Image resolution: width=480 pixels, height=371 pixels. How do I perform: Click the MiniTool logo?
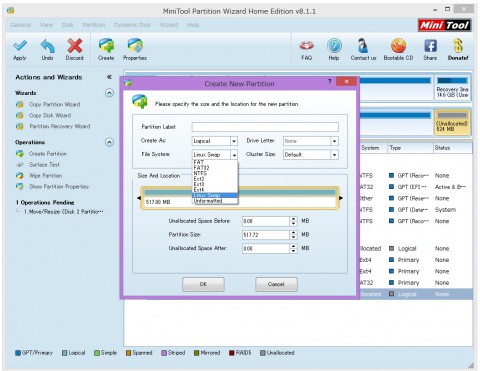point(445,25)
